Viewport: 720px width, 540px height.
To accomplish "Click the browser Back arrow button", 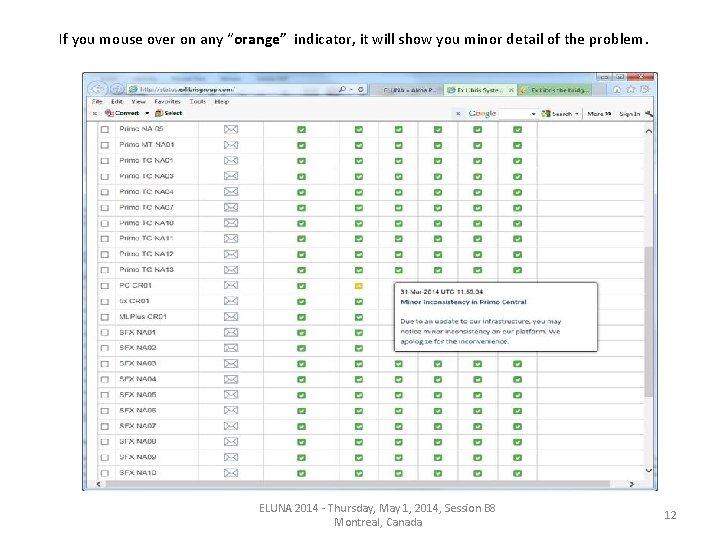I will (97, 88).
